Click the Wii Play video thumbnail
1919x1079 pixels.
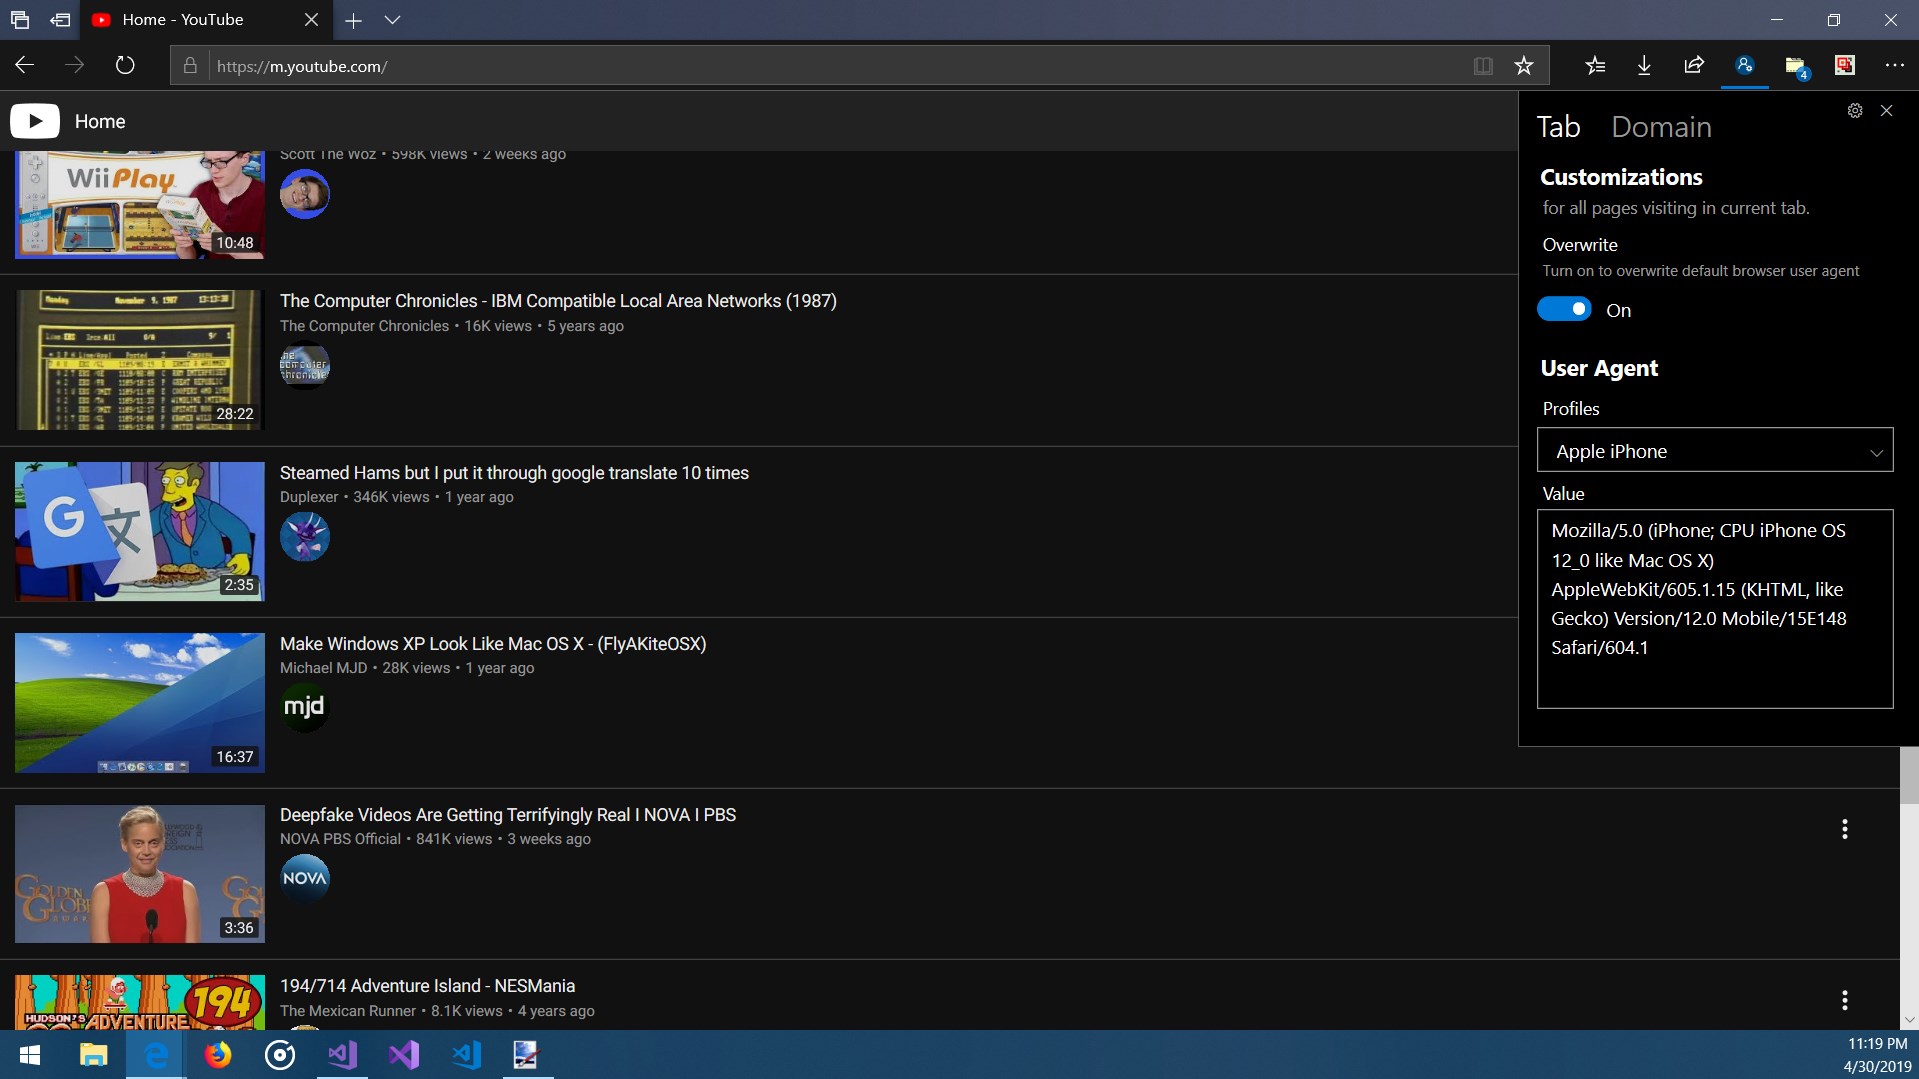(140, 205)
